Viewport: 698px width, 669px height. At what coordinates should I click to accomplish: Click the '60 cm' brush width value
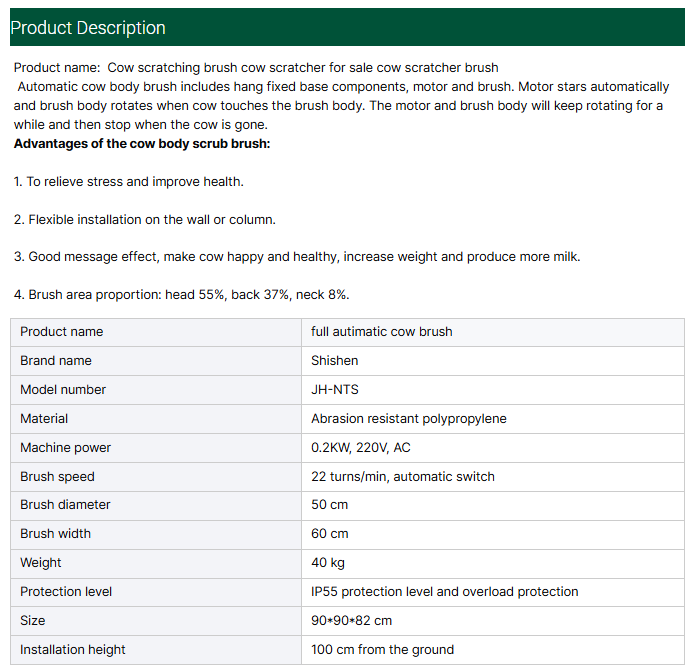[330, 534]
